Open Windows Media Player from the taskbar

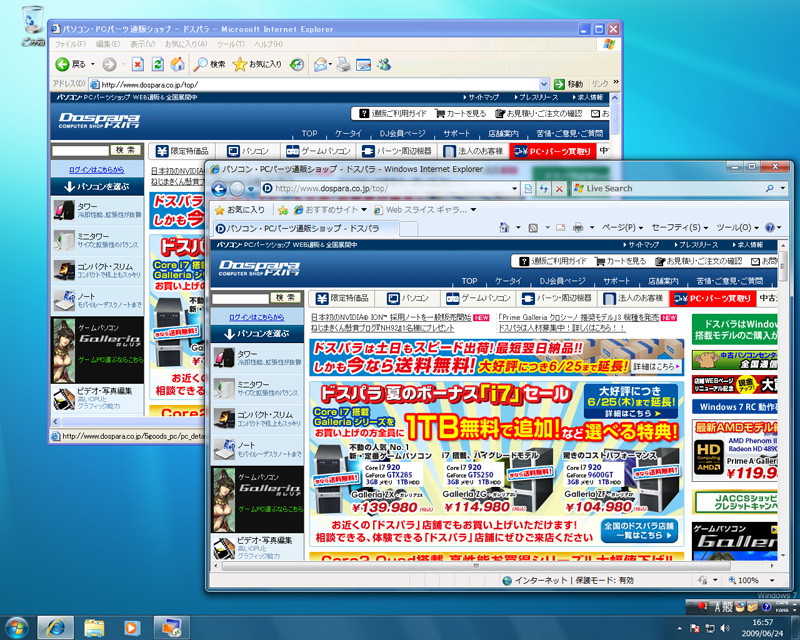(x=132, y=627)
